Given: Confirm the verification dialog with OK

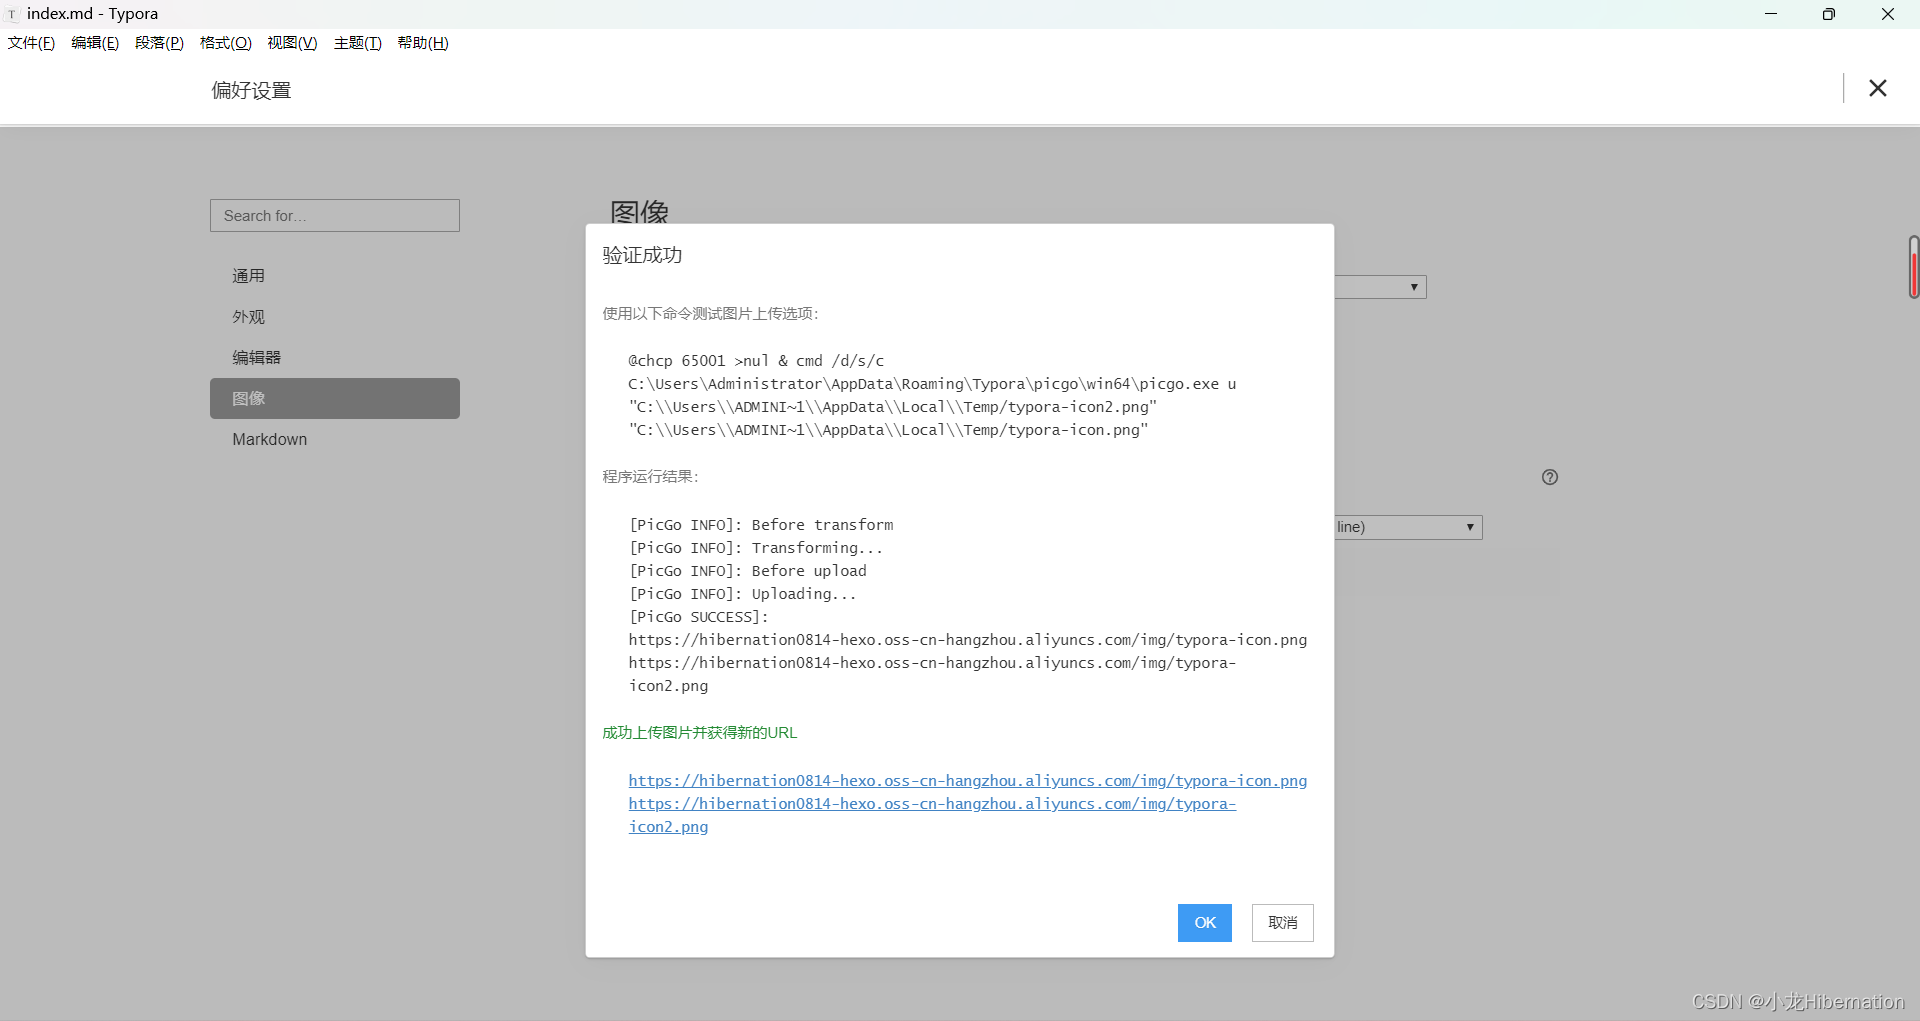Looking at the screenshot, I should tap(1204, 923).
